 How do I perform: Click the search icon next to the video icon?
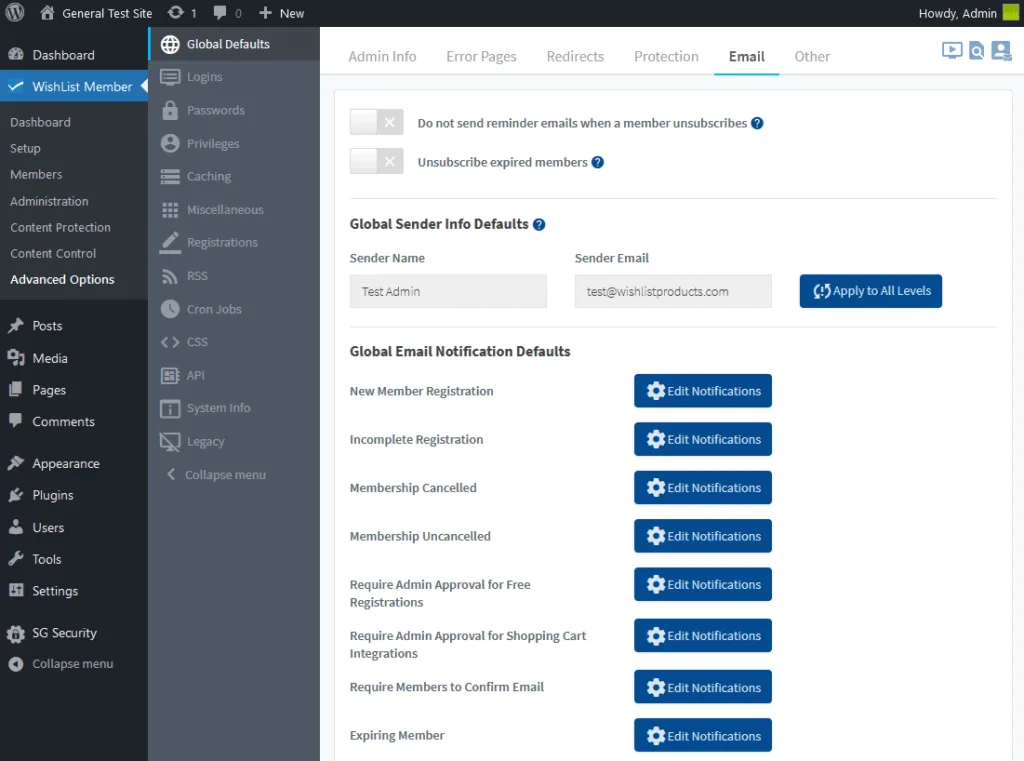[x=976, y=50]
